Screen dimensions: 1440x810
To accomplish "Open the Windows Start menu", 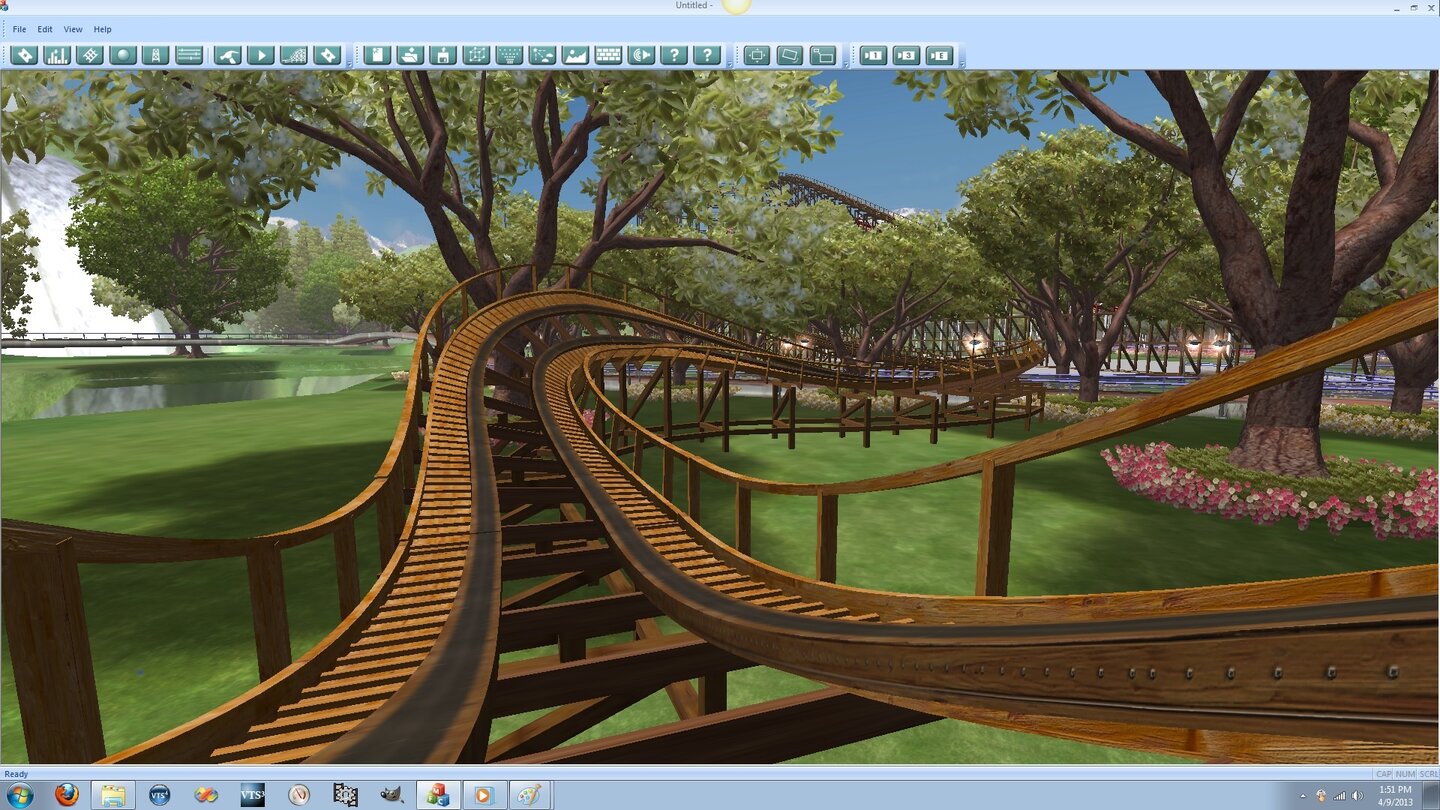I will [x=19, y=795].
